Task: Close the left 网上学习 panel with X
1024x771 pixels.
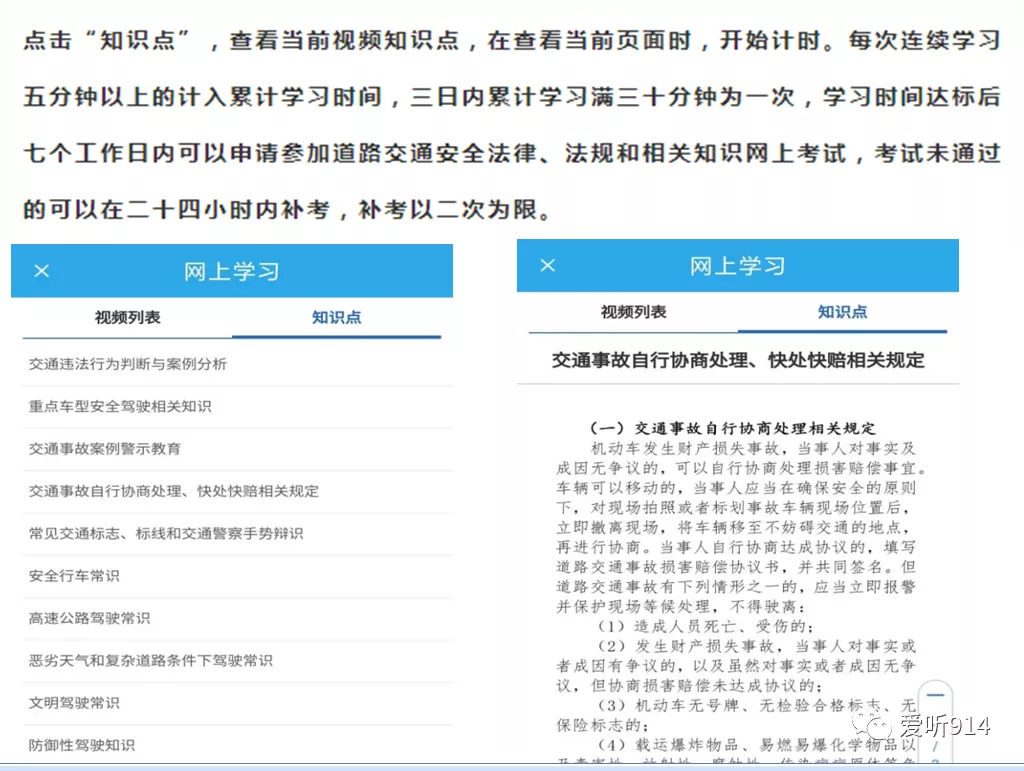Action: [42, 270]
